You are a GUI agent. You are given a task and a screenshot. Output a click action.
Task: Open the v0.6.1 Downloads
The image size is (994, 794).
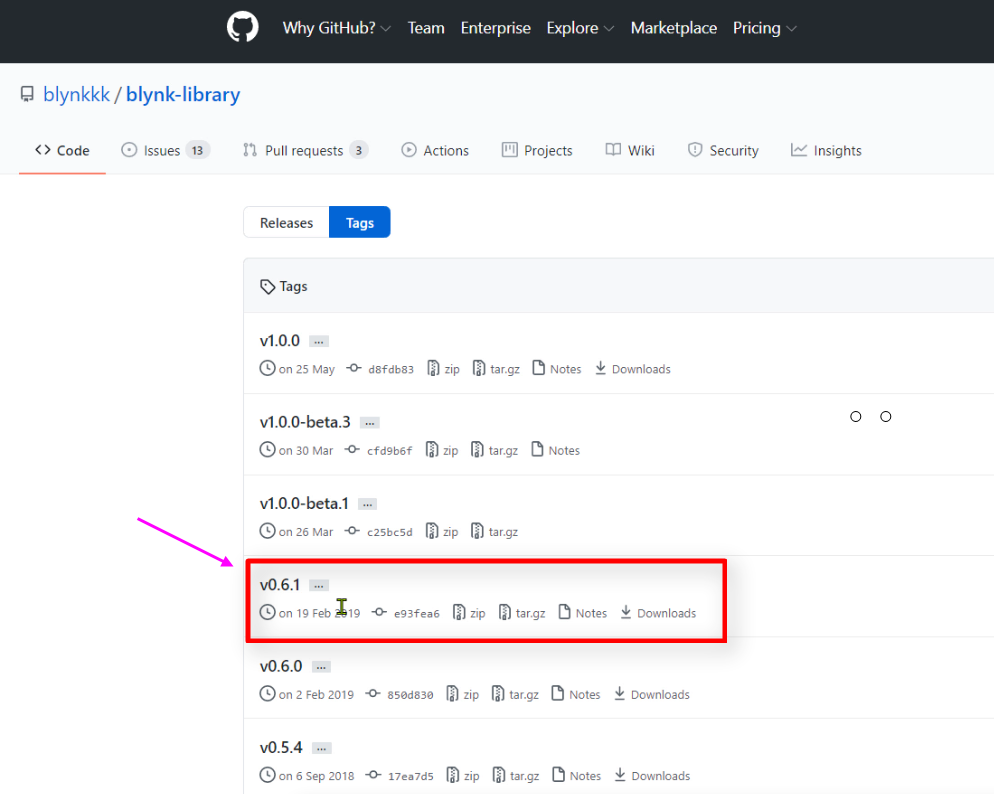658,613
